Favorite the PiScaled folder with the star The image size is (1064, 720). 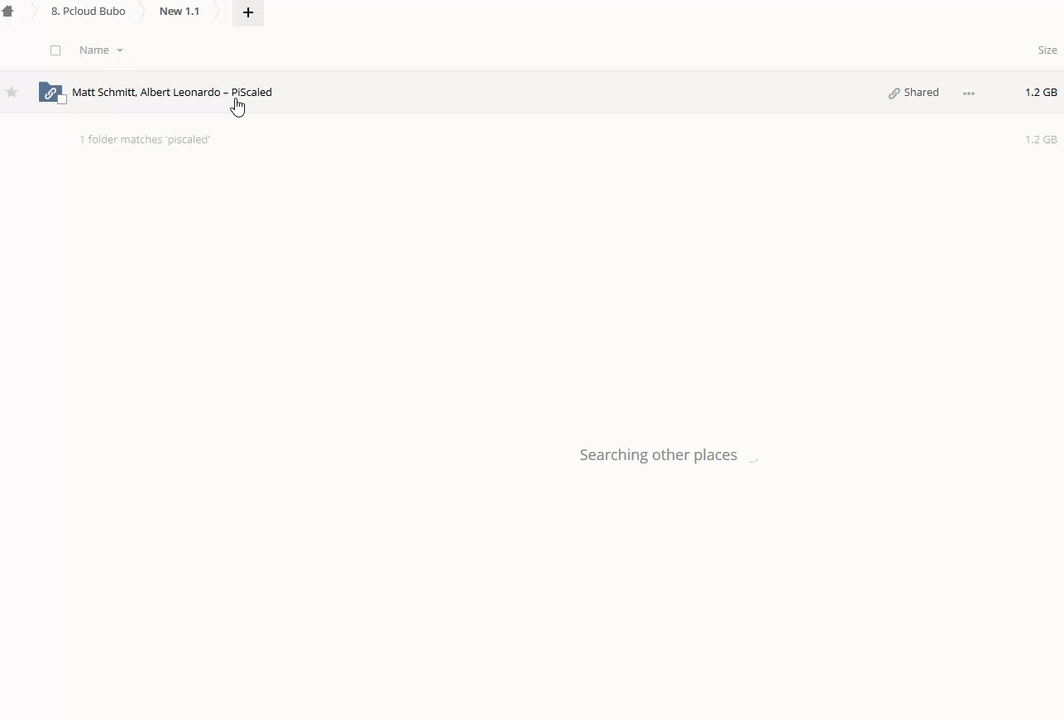tap(12, 92)
